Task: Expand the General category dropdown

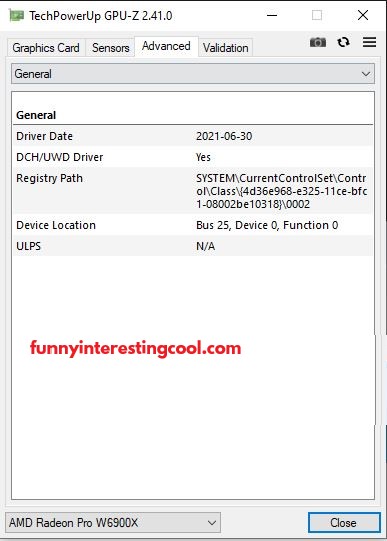Action: tap(193, 73)
